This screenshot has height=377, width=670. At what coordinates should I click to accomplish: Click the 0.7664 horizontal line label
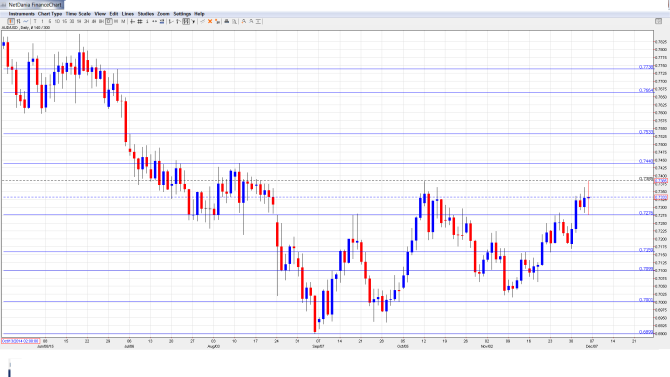click(646, 90)
